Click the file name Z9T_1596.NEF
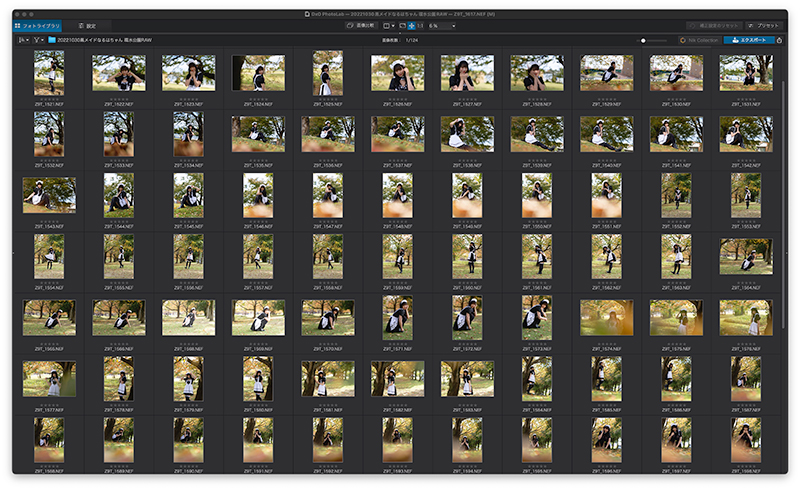Image resolution: width=800 pixels, height=489 pixels. point(607,471)
